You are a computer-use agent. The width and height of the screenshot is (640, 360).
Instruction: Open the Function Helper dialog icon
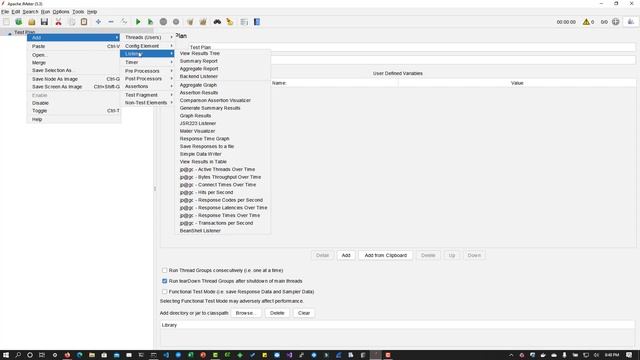pyautogui.click(x=244, y=22)
